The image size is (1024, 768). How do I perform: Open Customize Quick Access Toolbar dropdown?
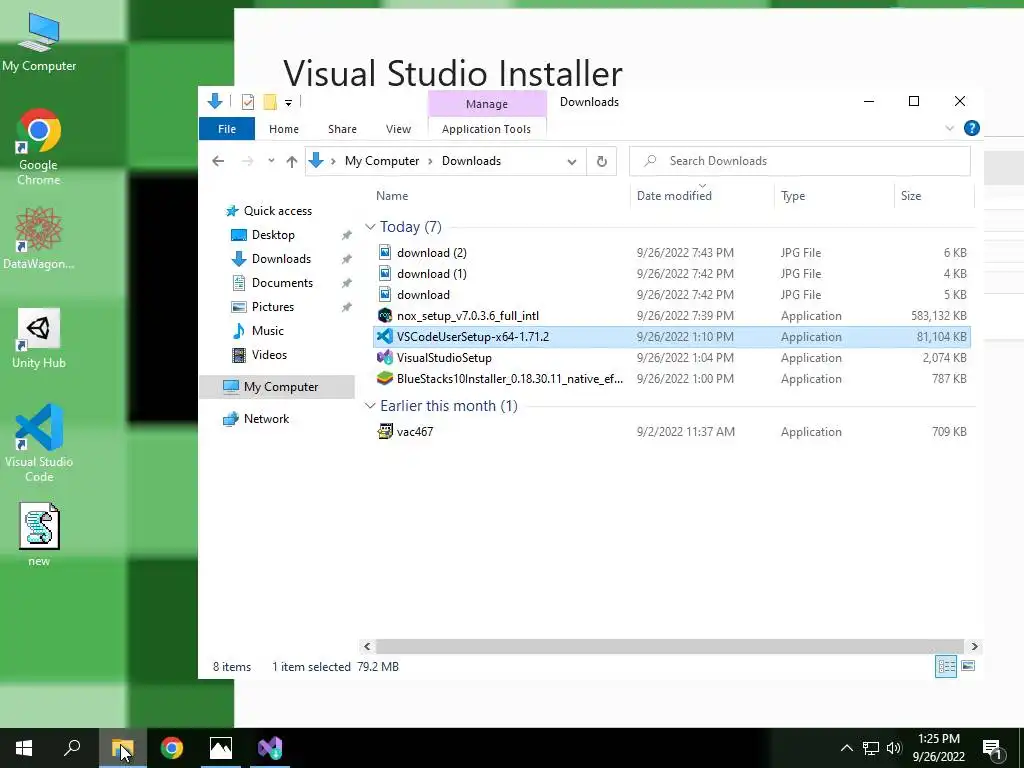pos(288,103)
